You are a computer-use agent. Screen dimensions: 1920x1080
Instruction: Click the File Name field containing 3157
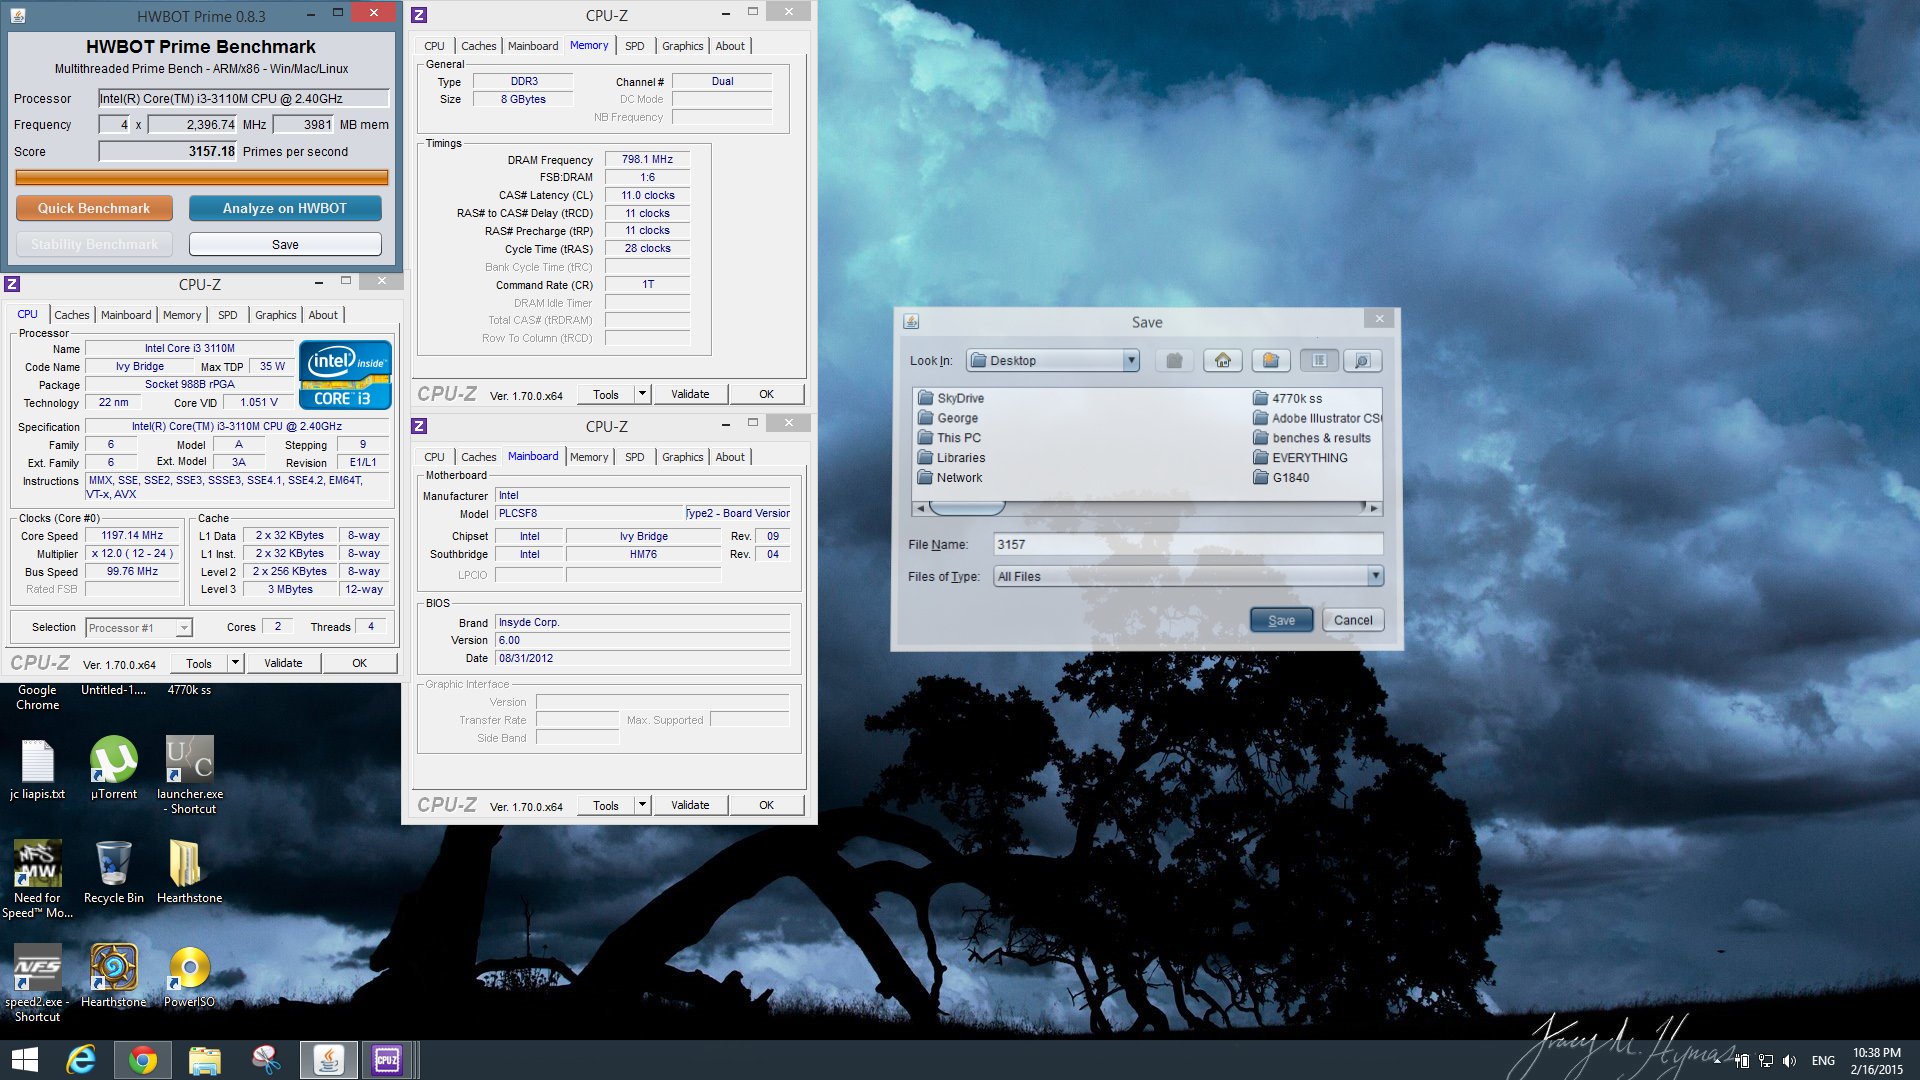1188,544
